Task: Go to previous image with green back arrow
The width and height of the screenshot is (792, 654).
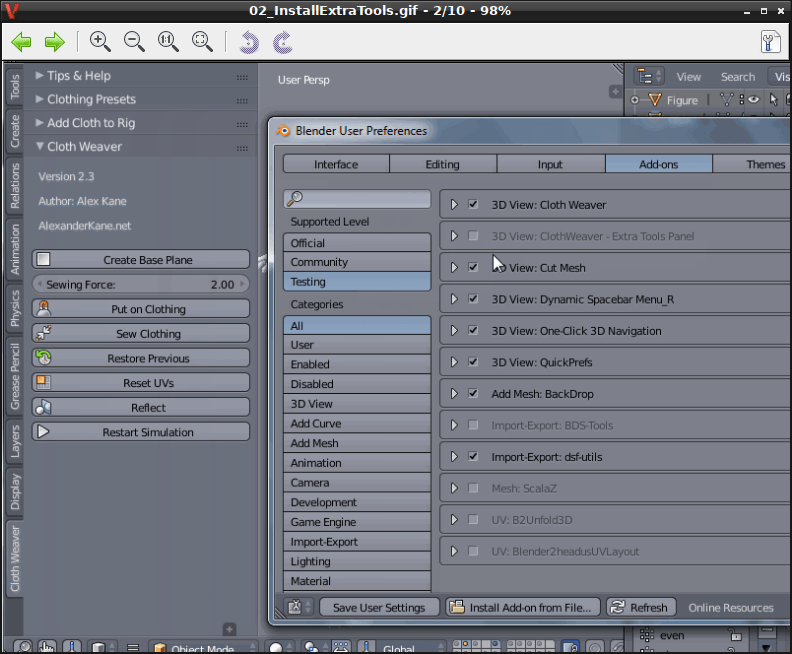Action: coord(21,41)
